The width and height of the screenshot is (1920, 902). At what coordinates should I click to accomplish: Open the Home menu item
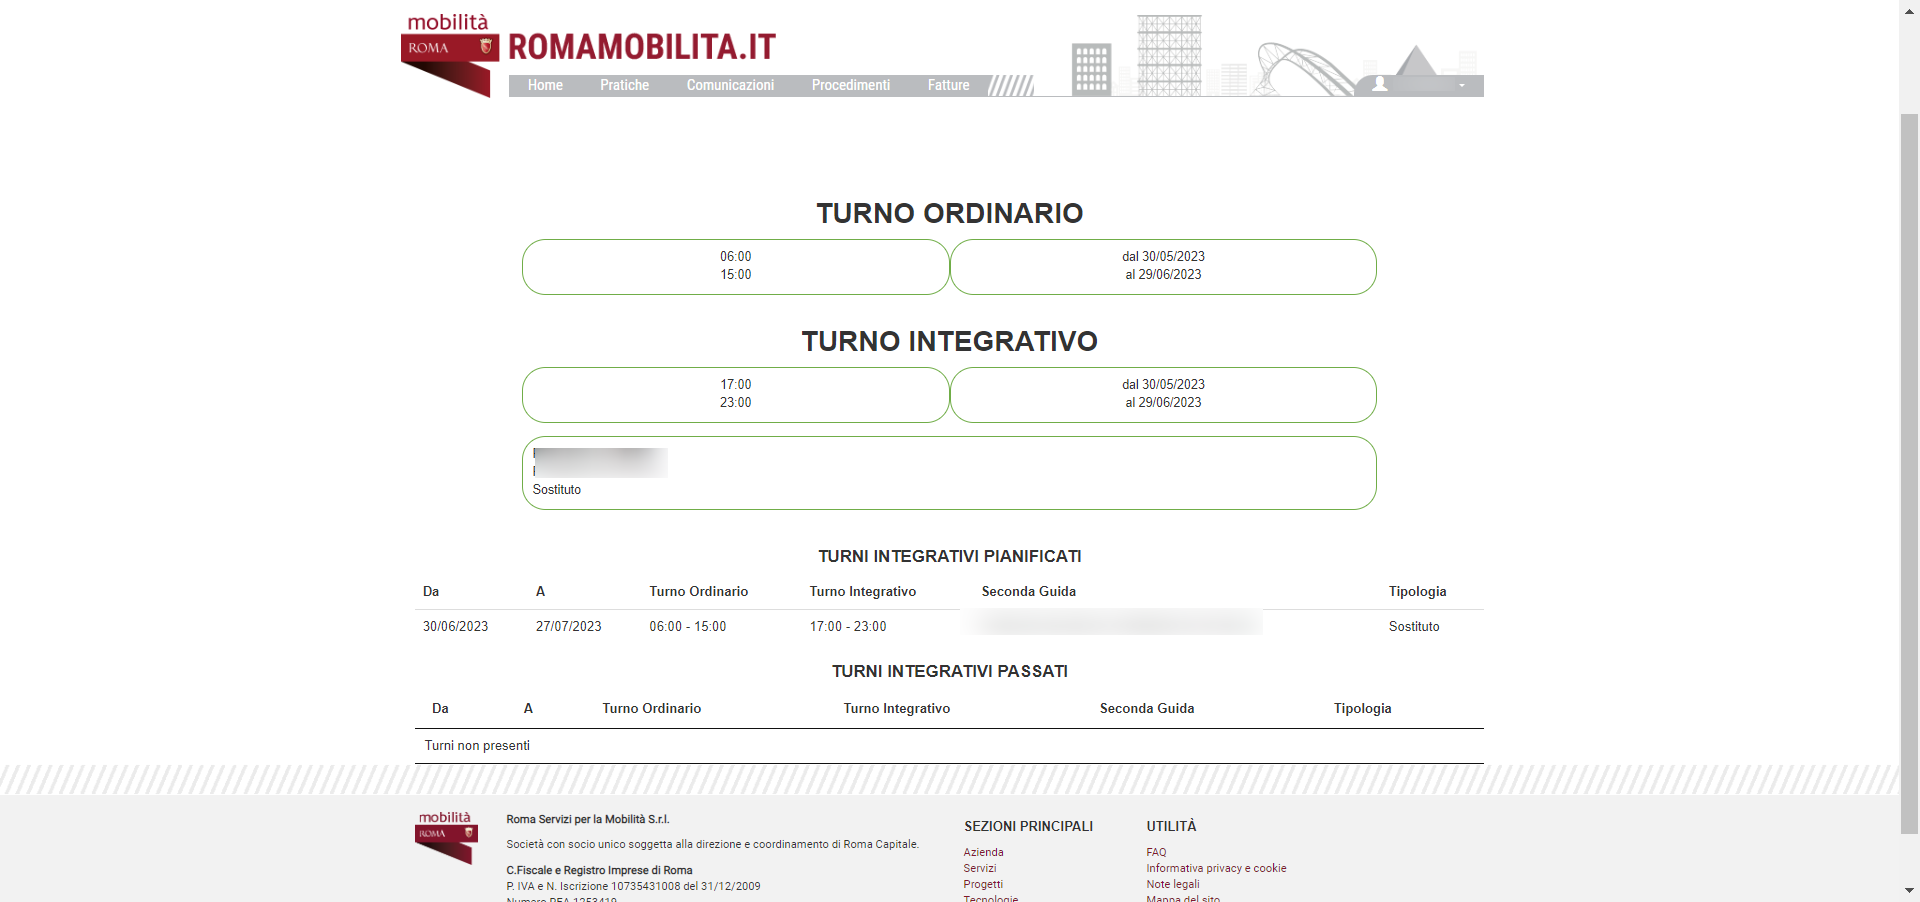545,86
